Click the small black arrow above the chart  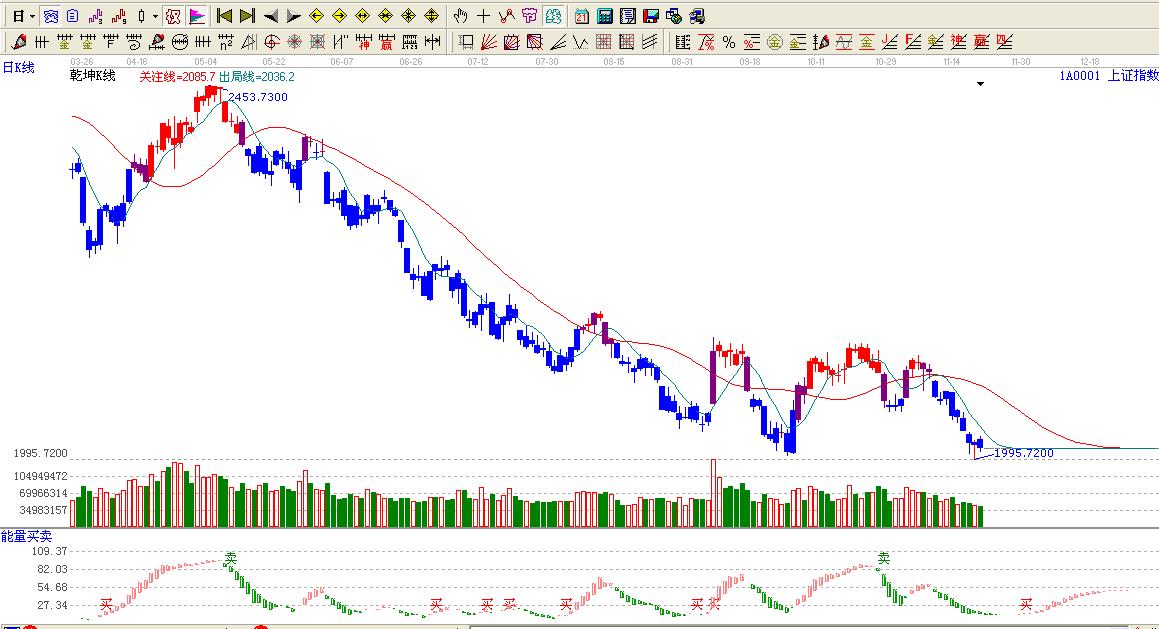(980, 84)
